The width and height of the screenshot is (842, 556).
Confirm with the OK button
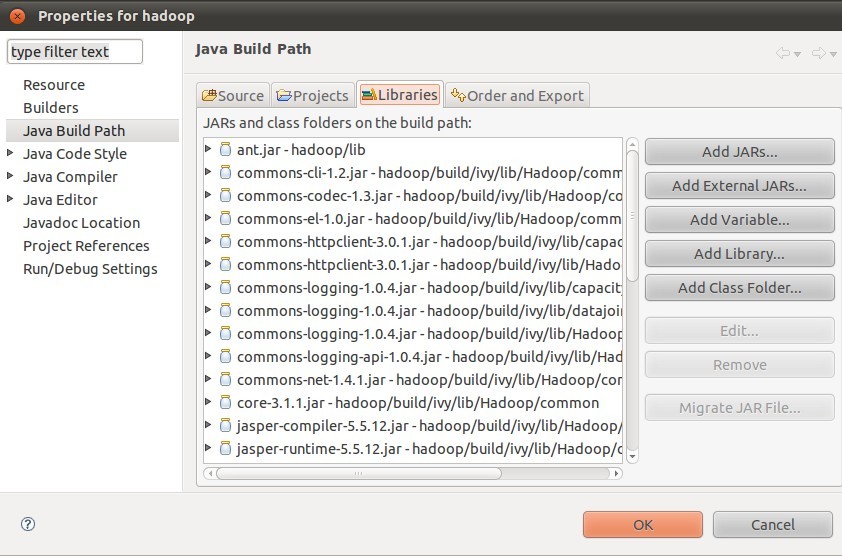pos(643,524)
